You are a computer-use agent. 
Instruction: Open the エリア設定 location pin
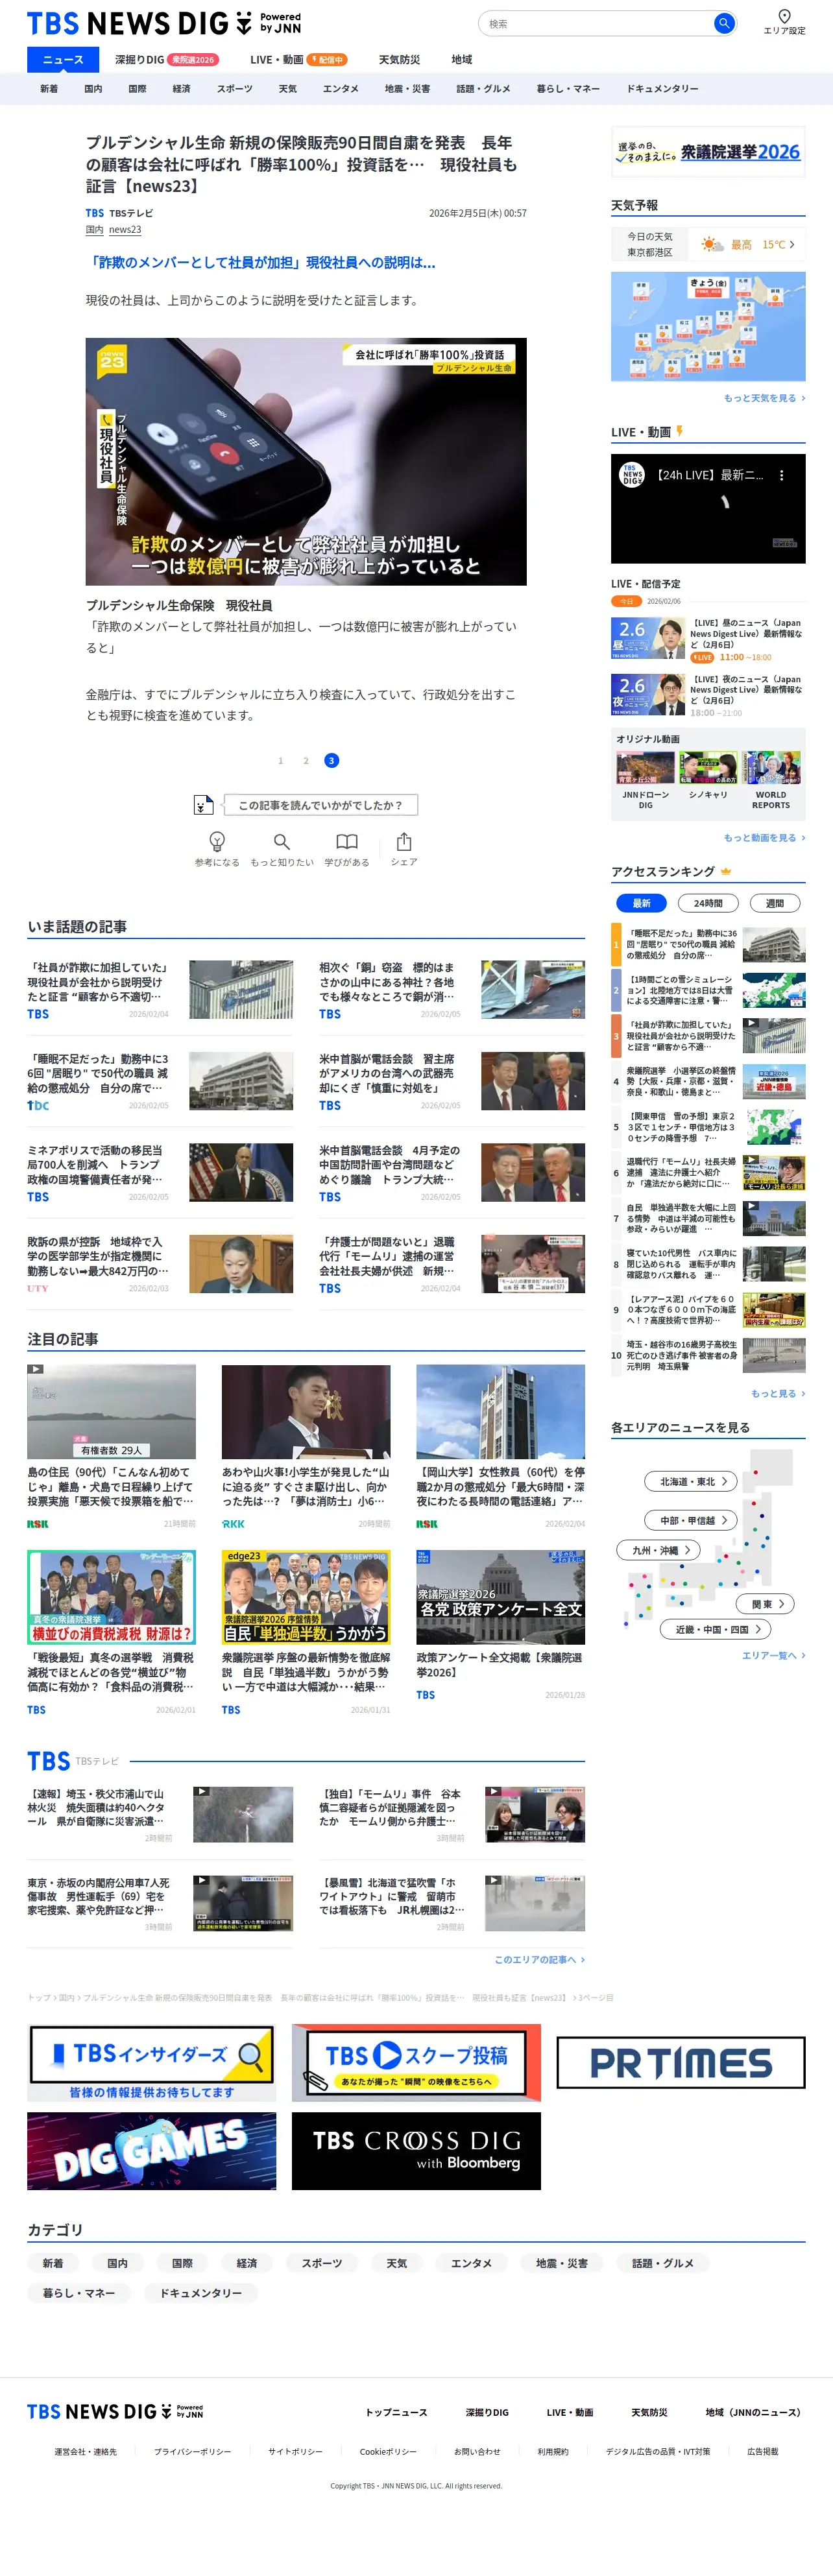(x=784, y=22)
